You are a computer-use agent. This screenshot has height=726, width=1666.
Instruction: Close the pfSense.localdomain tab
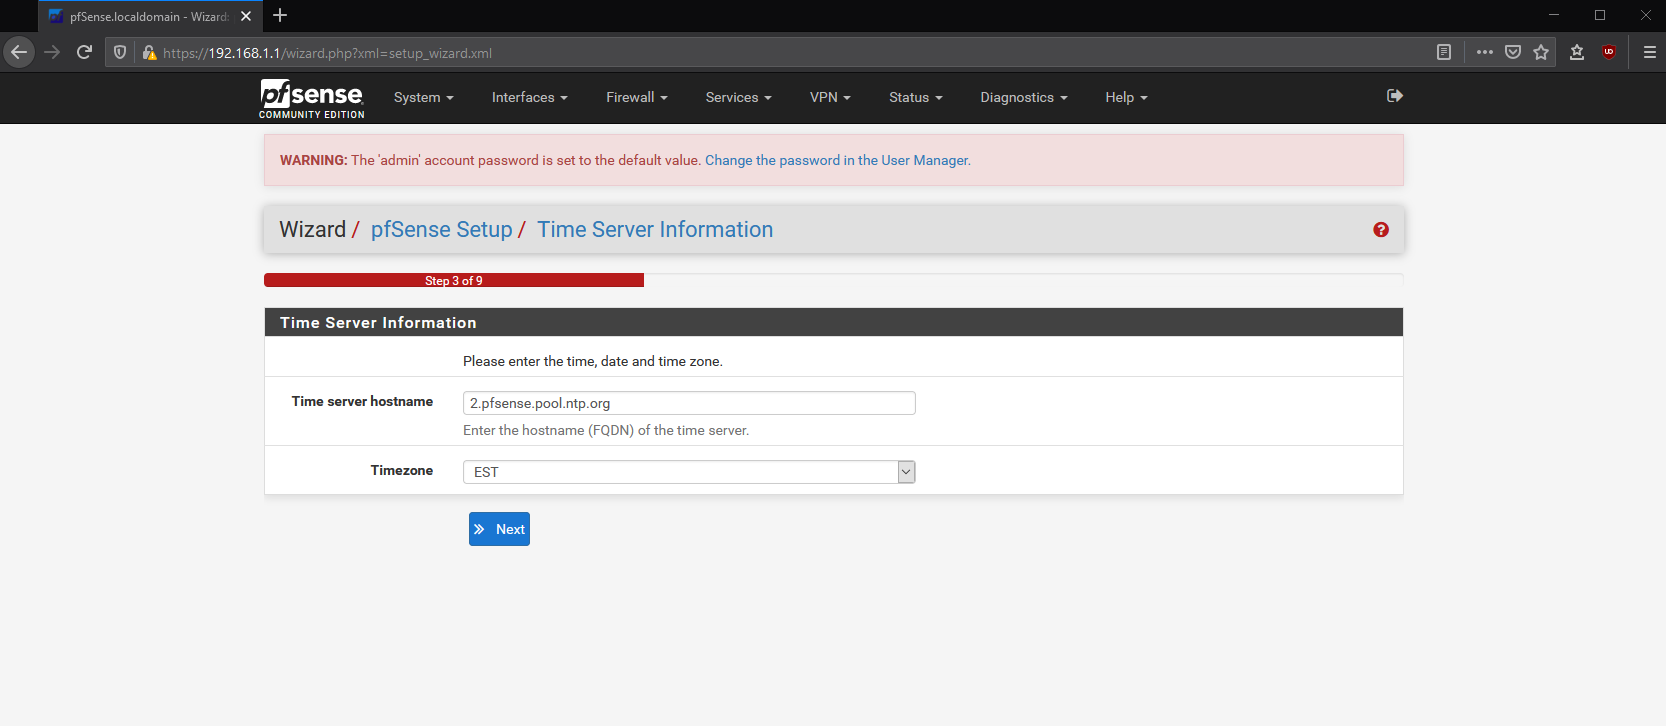[246, 16]
